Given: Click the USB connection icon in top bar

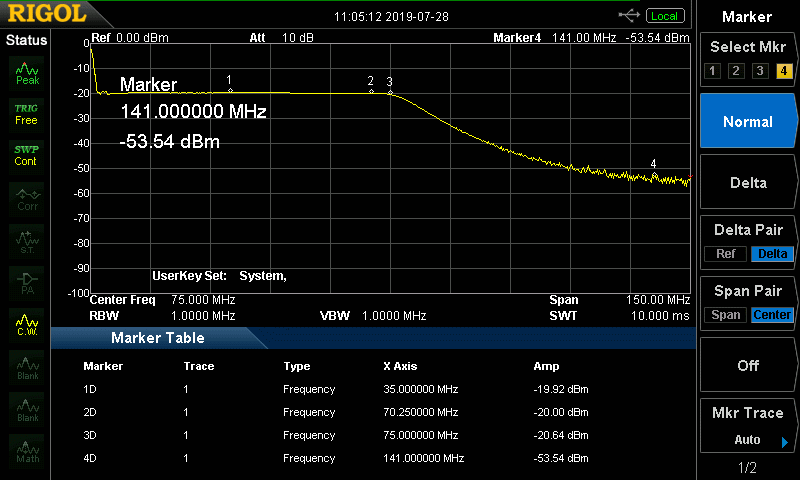Looking at the screenshot, I should (x=629, y=15).
